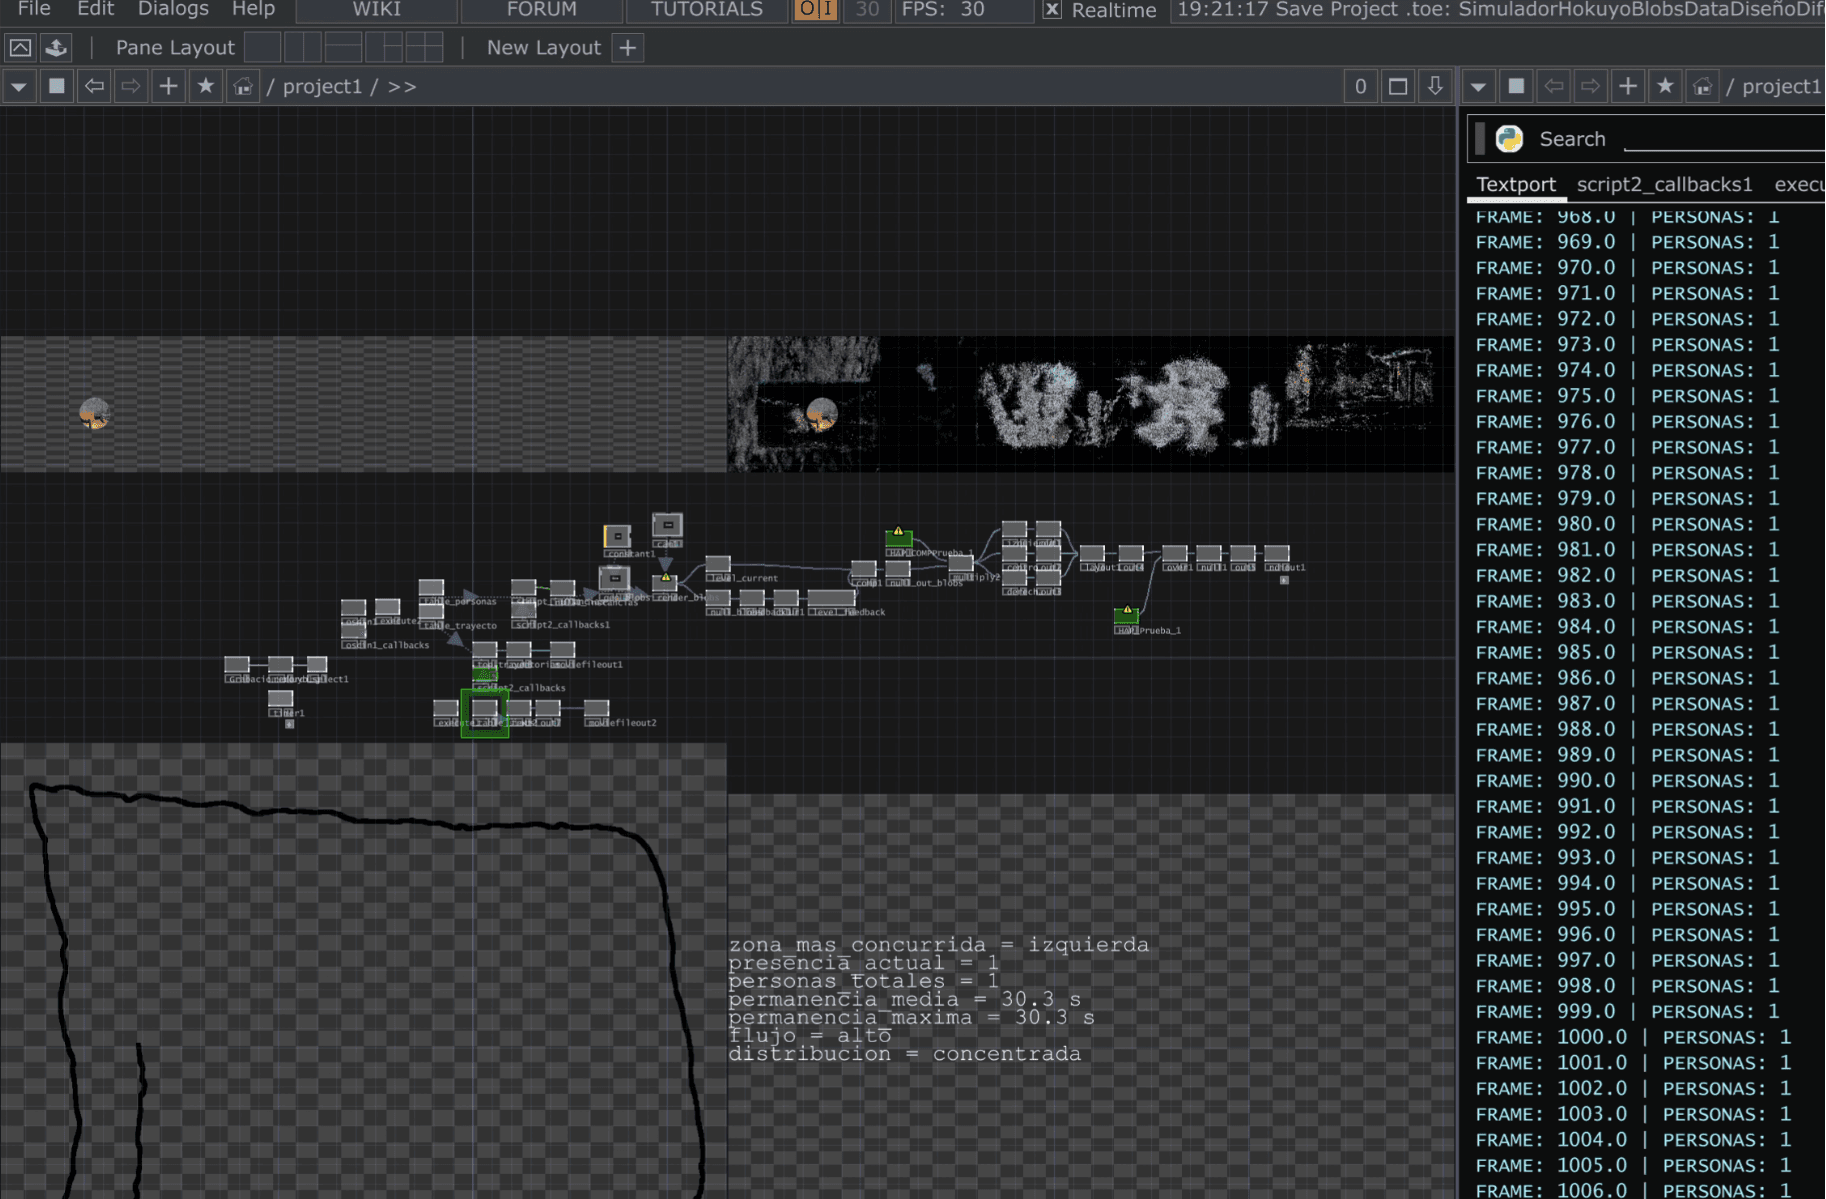The image size is (1826, 1199).
Task: Select the constant1 node
Action: (617, 536)
